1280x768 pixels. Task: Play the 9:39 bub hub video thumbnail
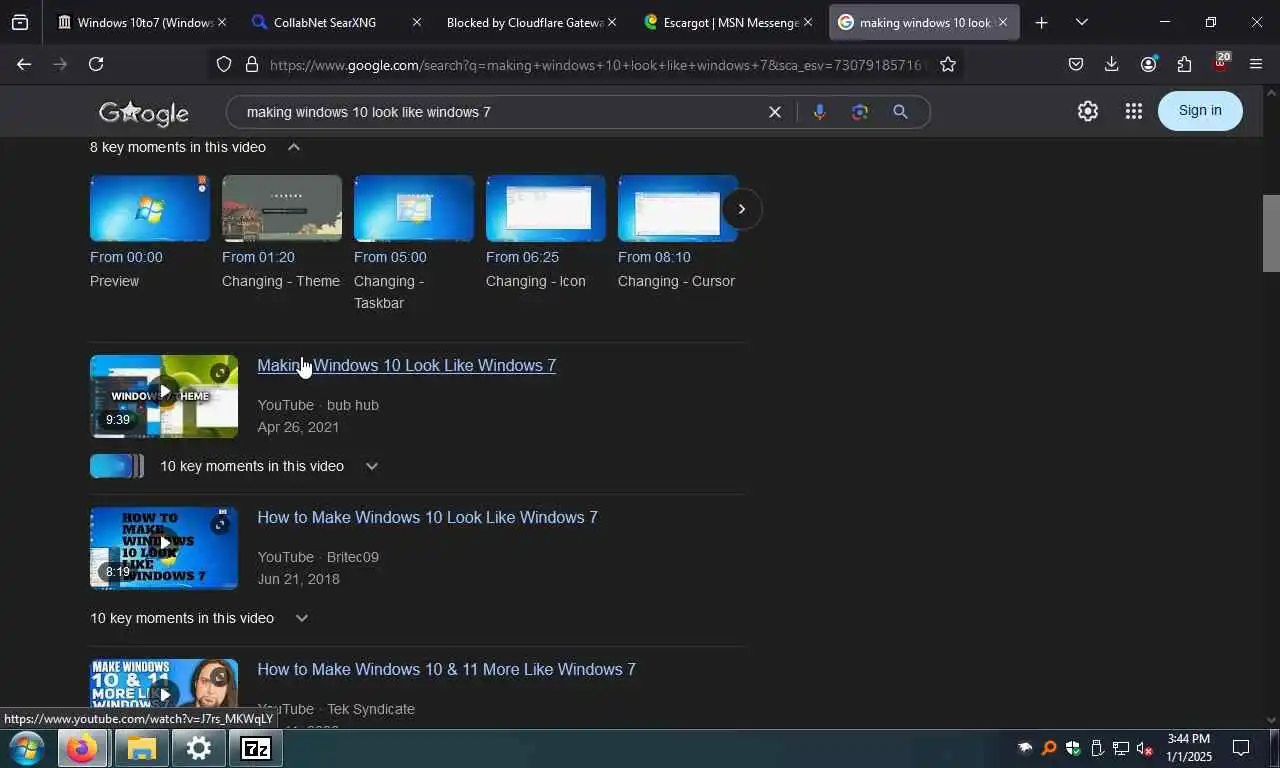[x=164, y=396]
